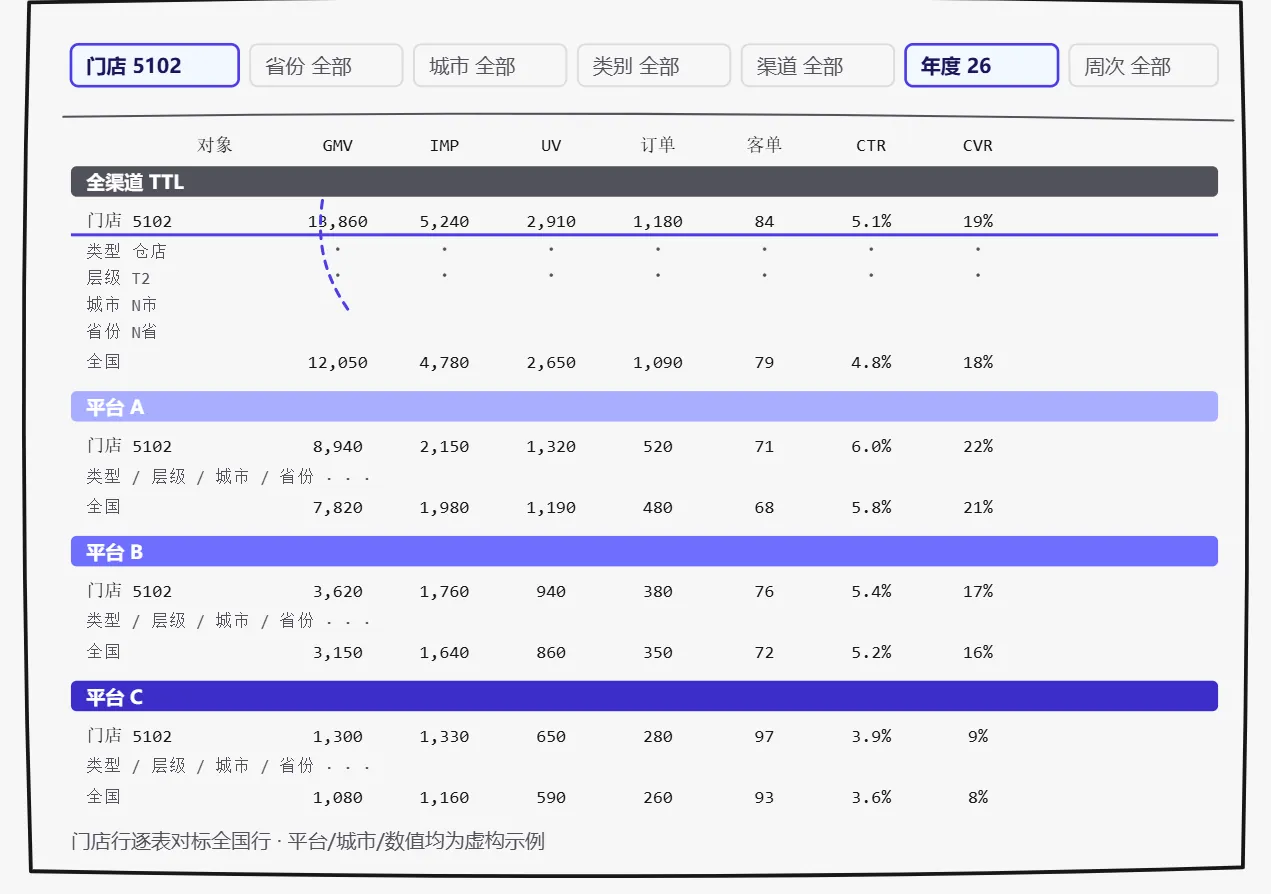Click the 门店 5102 label under 平台 C

point(129,737)
